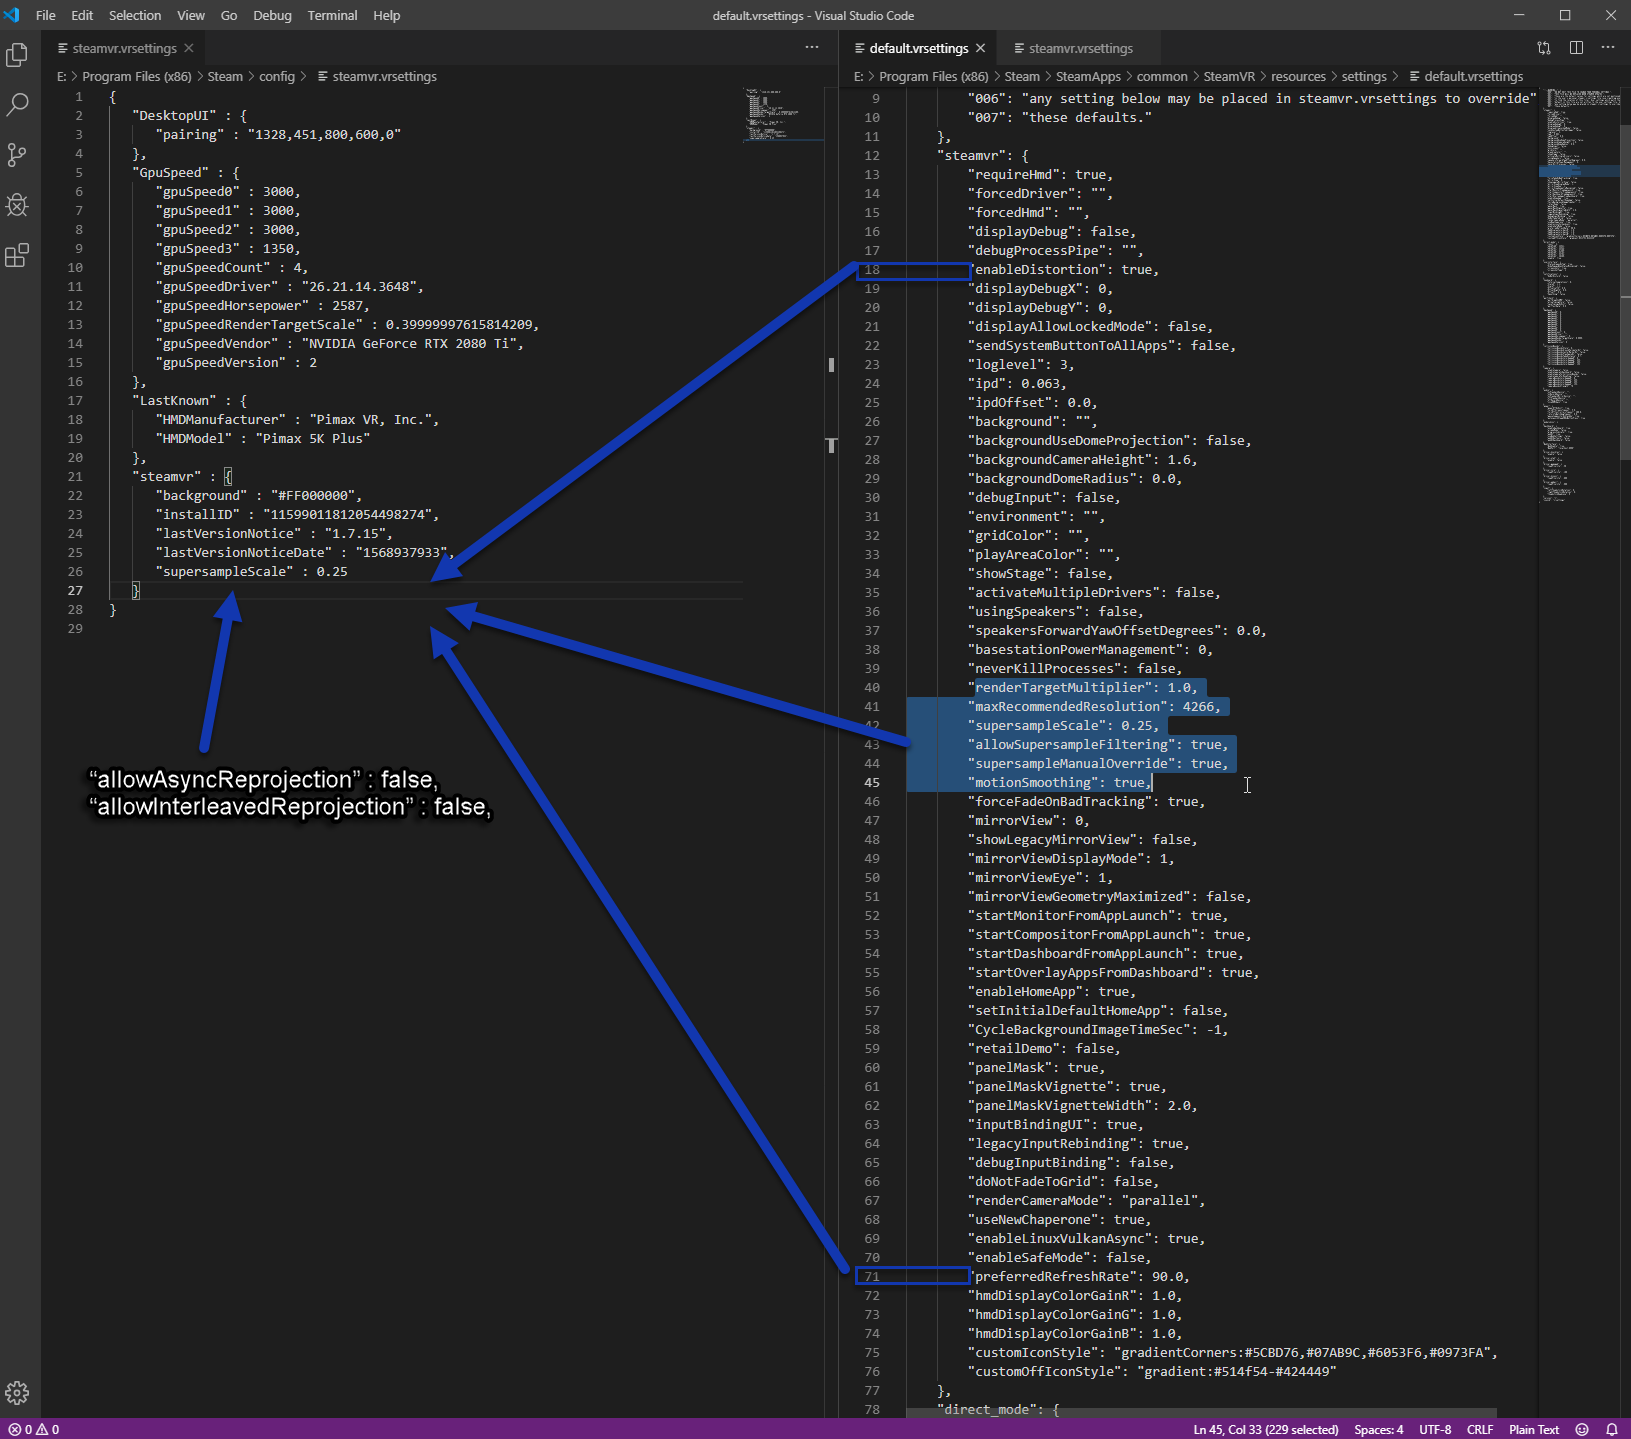Click "motionSmoothing": true line
The image size is (1631, 1439).
[x=1060, y=782]
